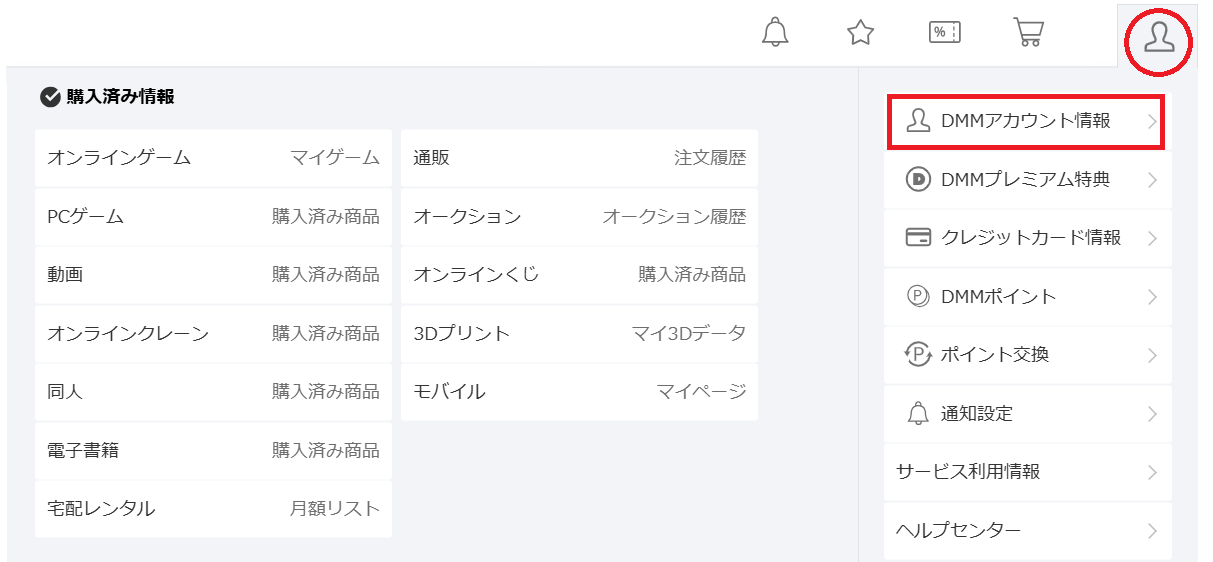Screen dimensions: 1213x562
Task: Open 購入済み商品 in the オンラインクレーン row
Action: coord(326,333)
